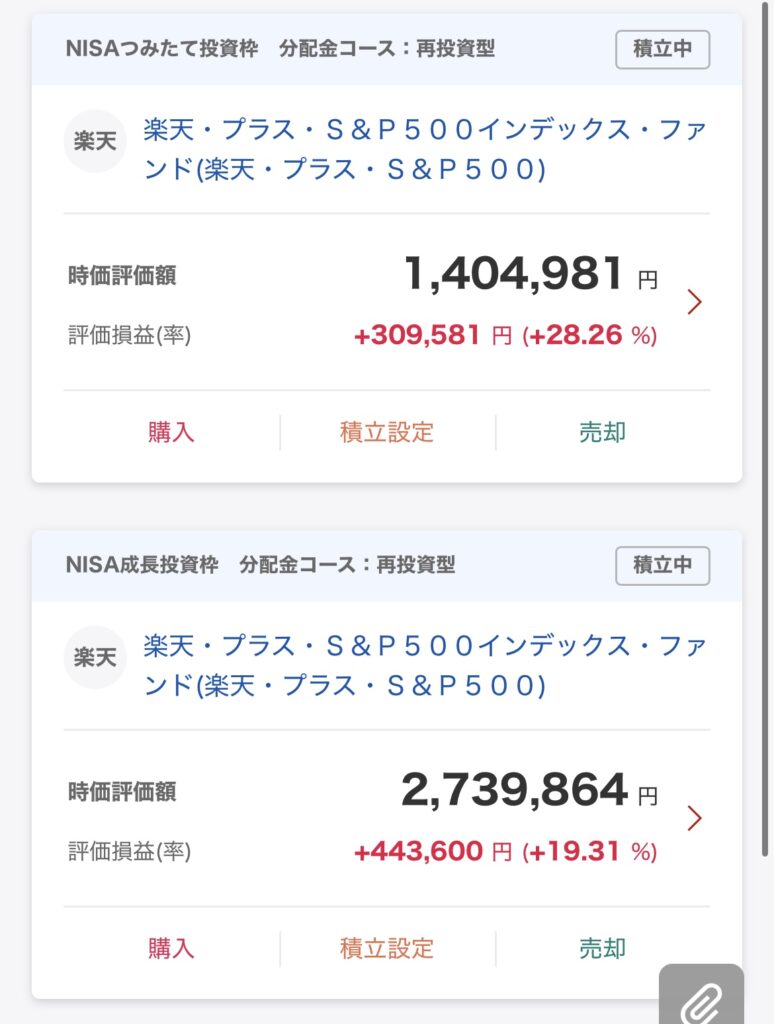Select 積立設定 in the NISAつみたて投資枠 card
The width and height of the screenshot is (774, 1024).
(387, 432)
